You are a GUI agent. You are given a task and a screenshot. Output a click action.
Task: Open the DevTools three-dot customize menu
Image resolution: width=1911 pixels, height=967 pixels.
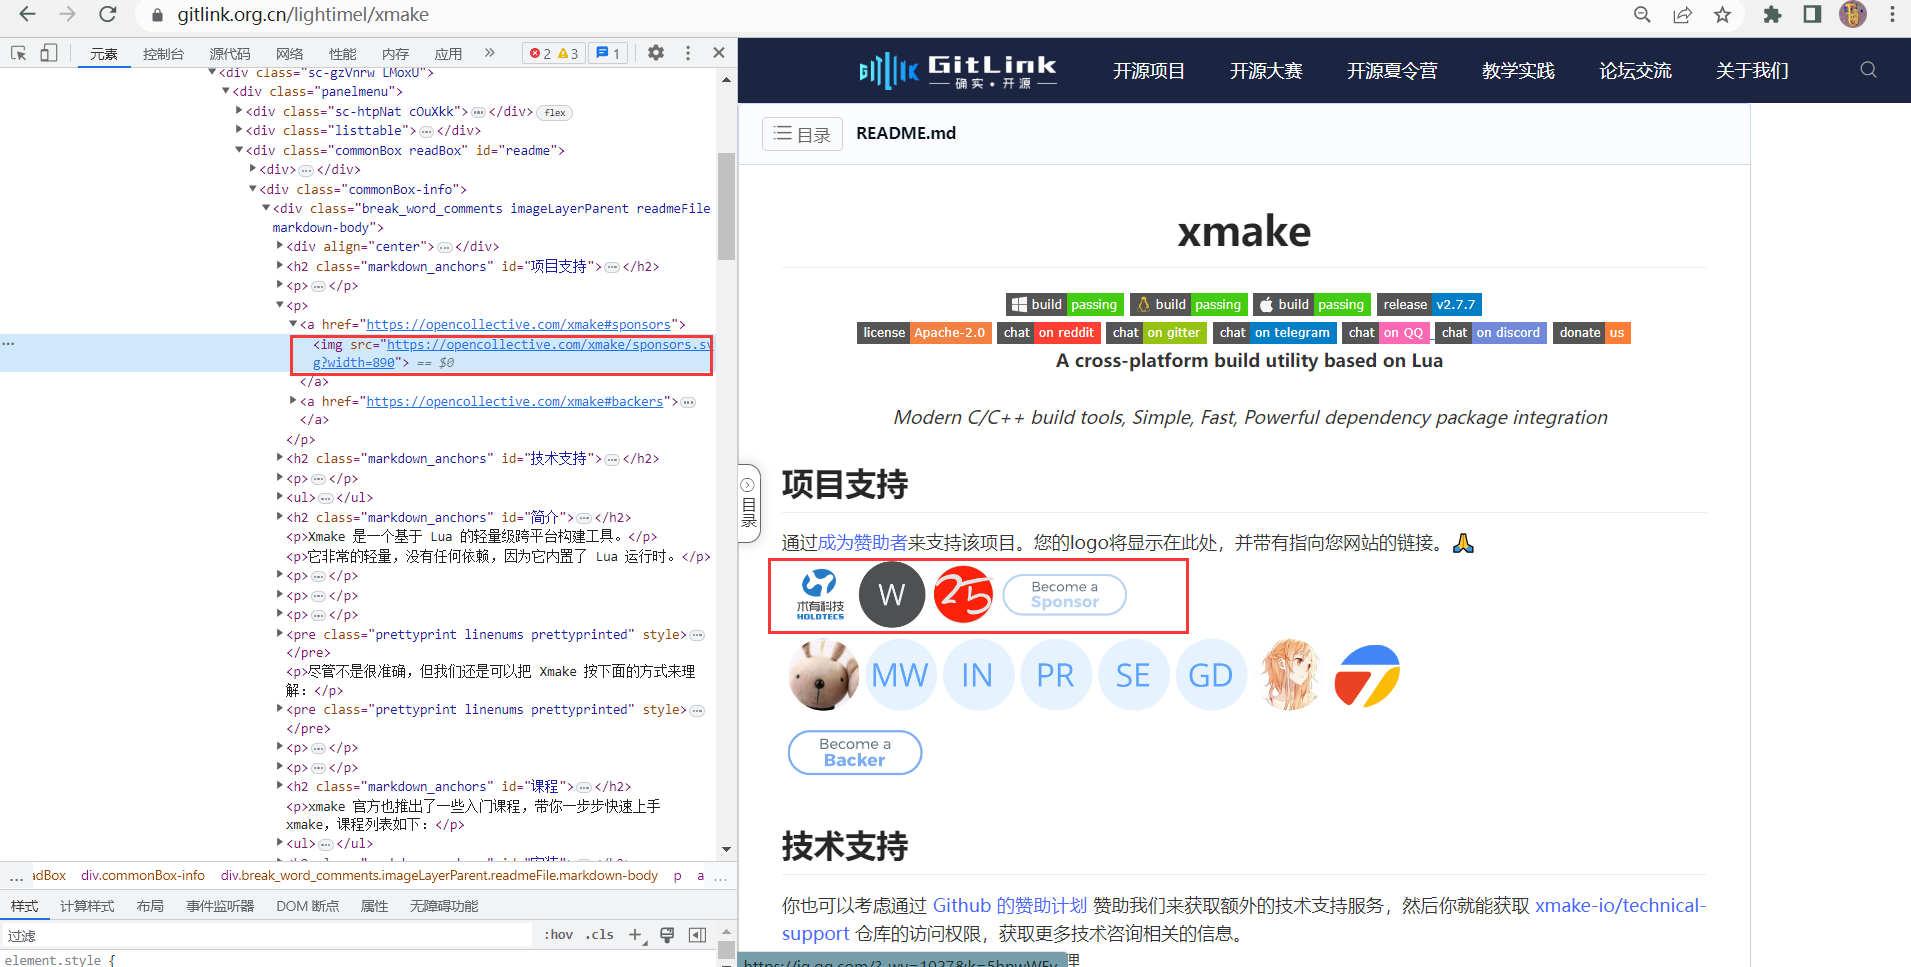(x=688, y=53)
